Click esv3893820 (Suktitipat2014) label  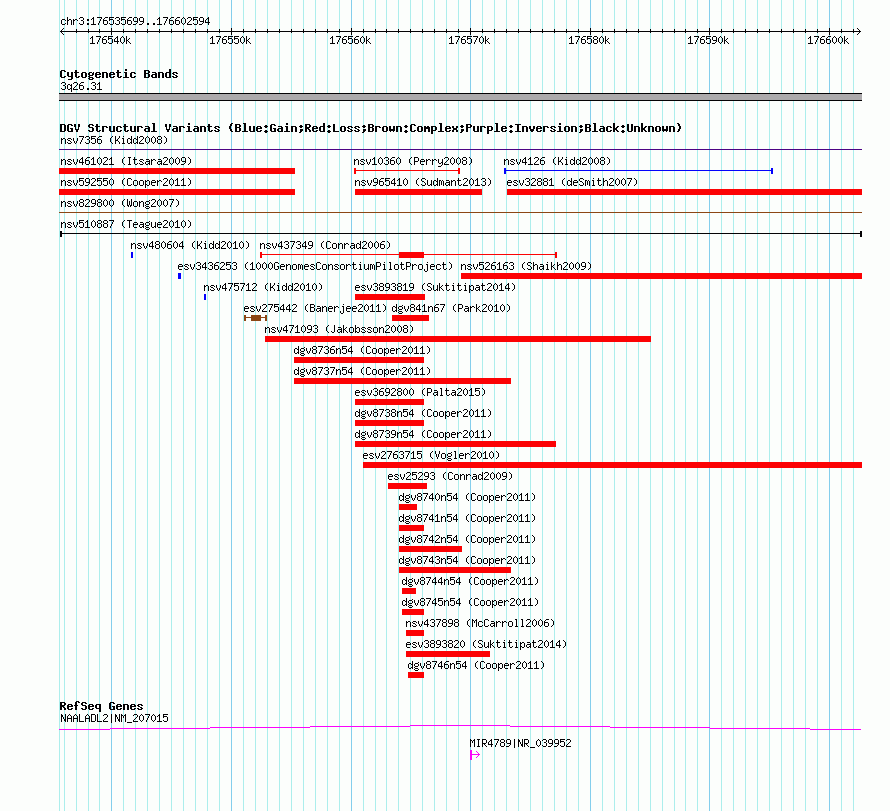point(486,644)
